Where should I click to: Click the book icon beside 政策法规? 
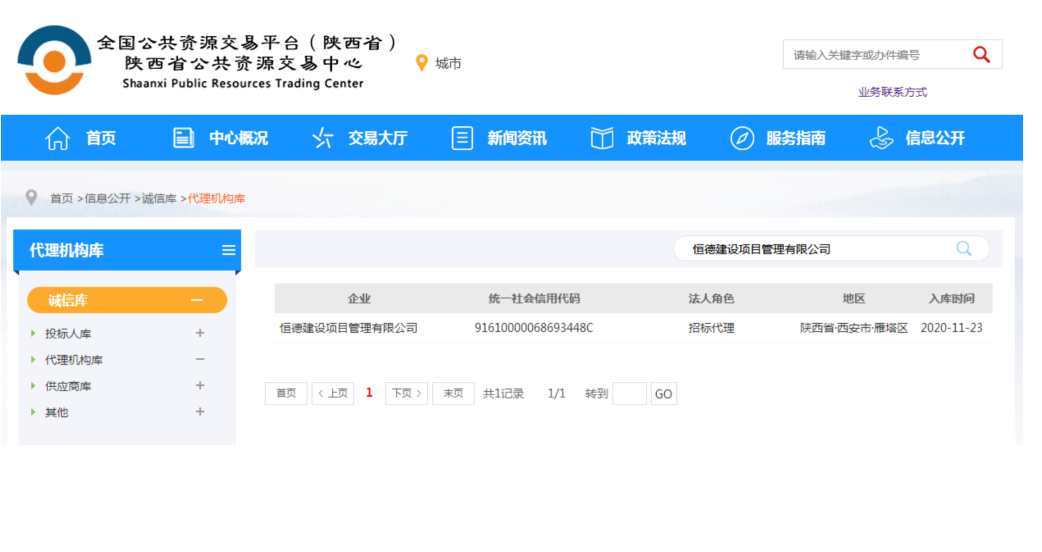coord(602,138)
